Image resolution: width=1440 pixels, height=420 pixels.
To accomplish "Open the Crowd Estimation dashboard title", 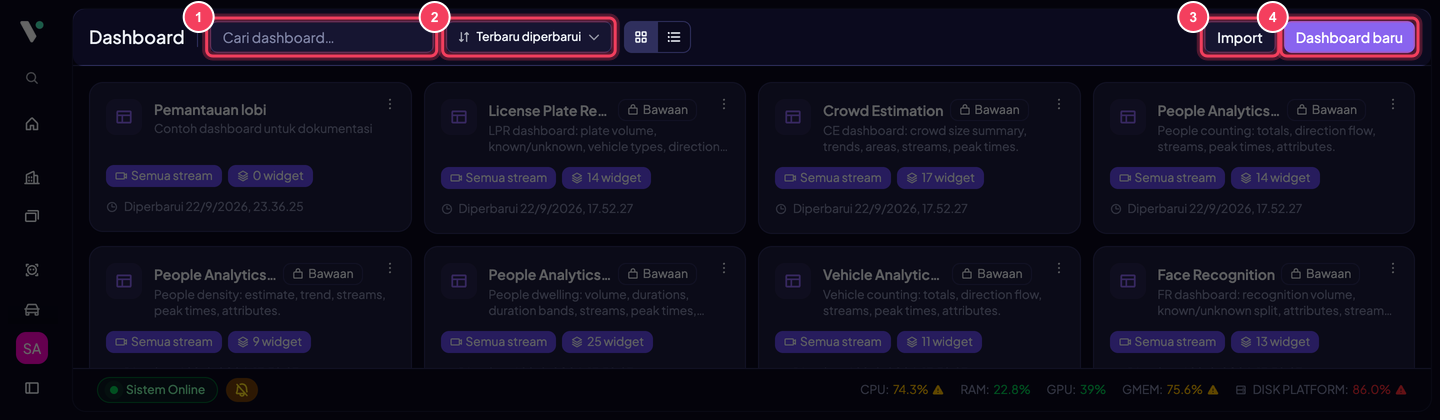I will pos(883,110).
